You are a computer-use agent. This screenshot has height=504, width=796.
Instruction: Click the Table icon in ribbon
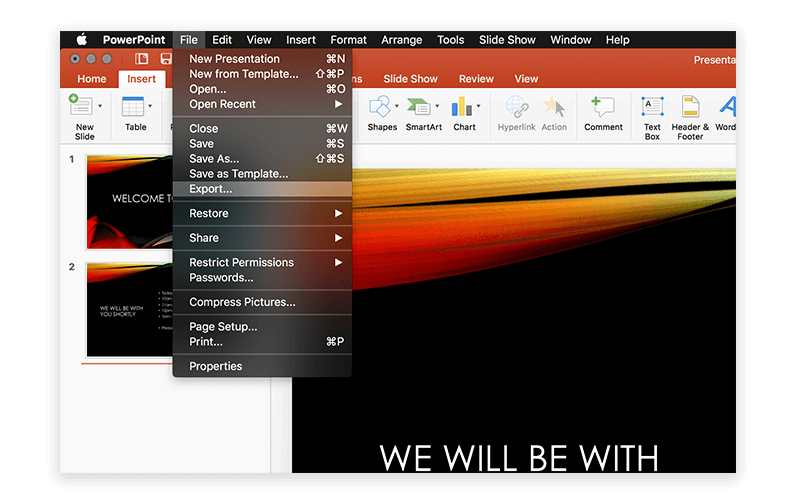point(133,106)
